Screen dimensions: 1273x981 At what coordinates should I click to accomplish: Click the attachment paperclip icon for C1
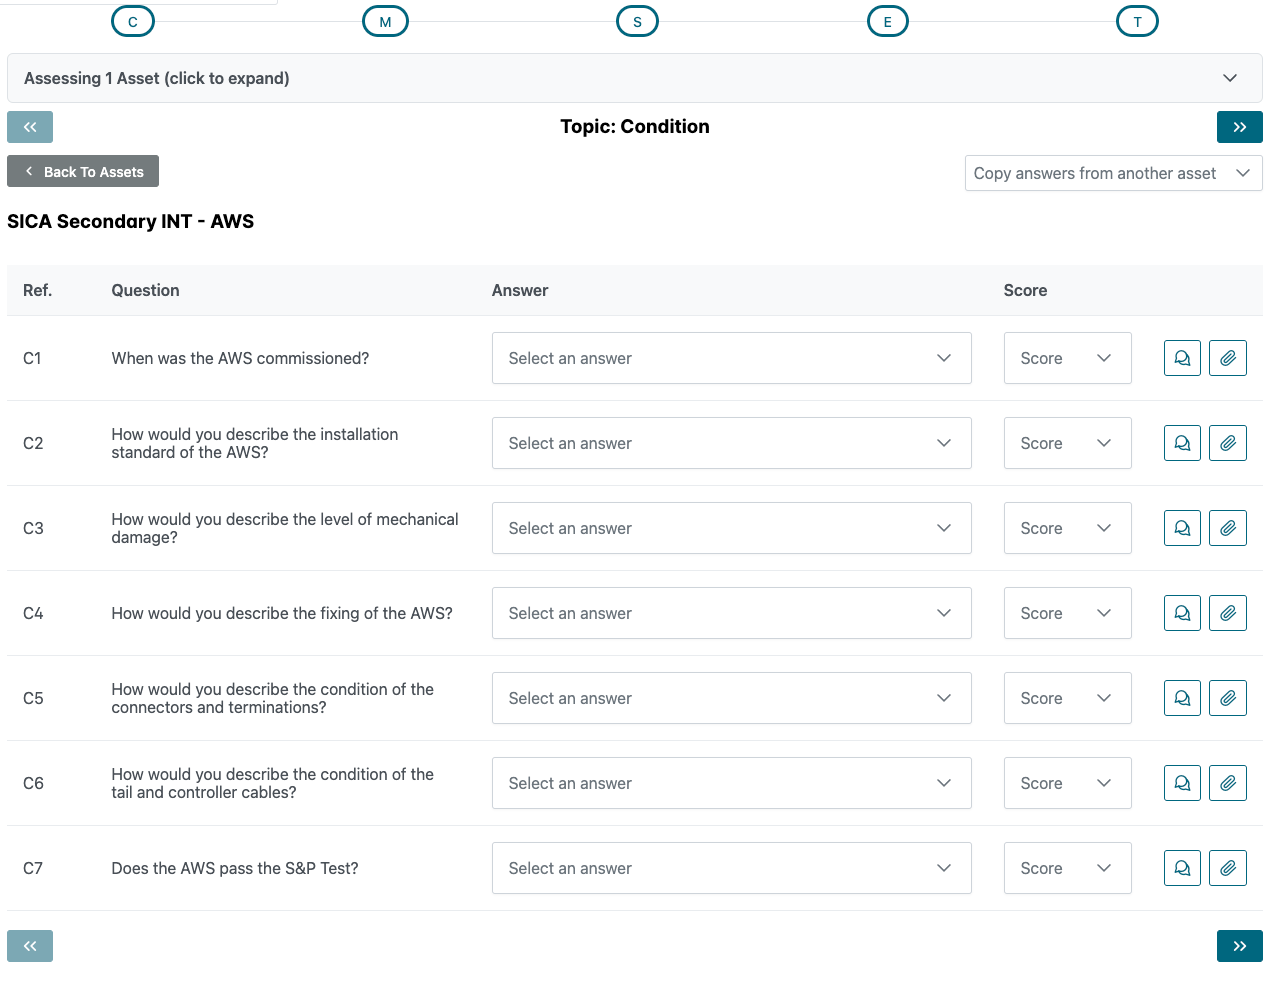point(1227,358)
